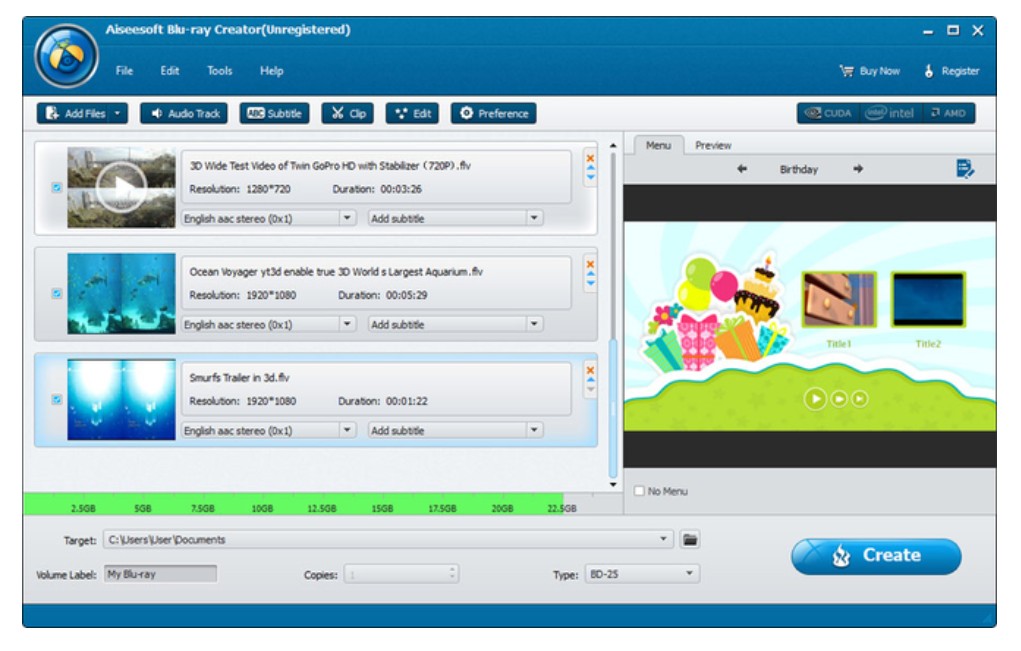Move Ocean Voyager video up arrow
This screenshot has width=1021, height=651.
[591, 274]
